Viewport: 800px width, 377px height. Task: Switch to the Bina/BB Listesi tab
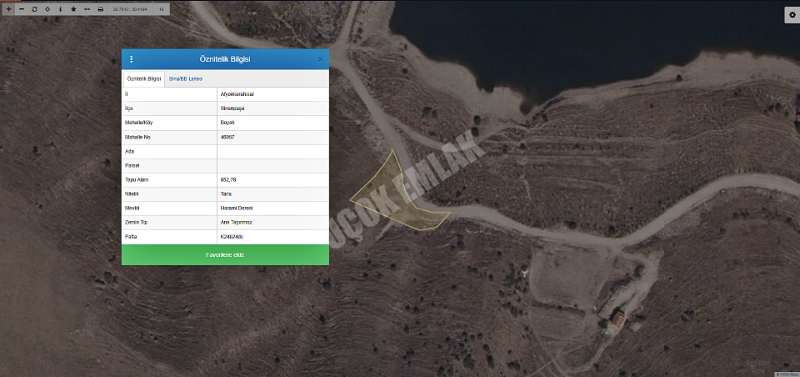coord(186,79)
